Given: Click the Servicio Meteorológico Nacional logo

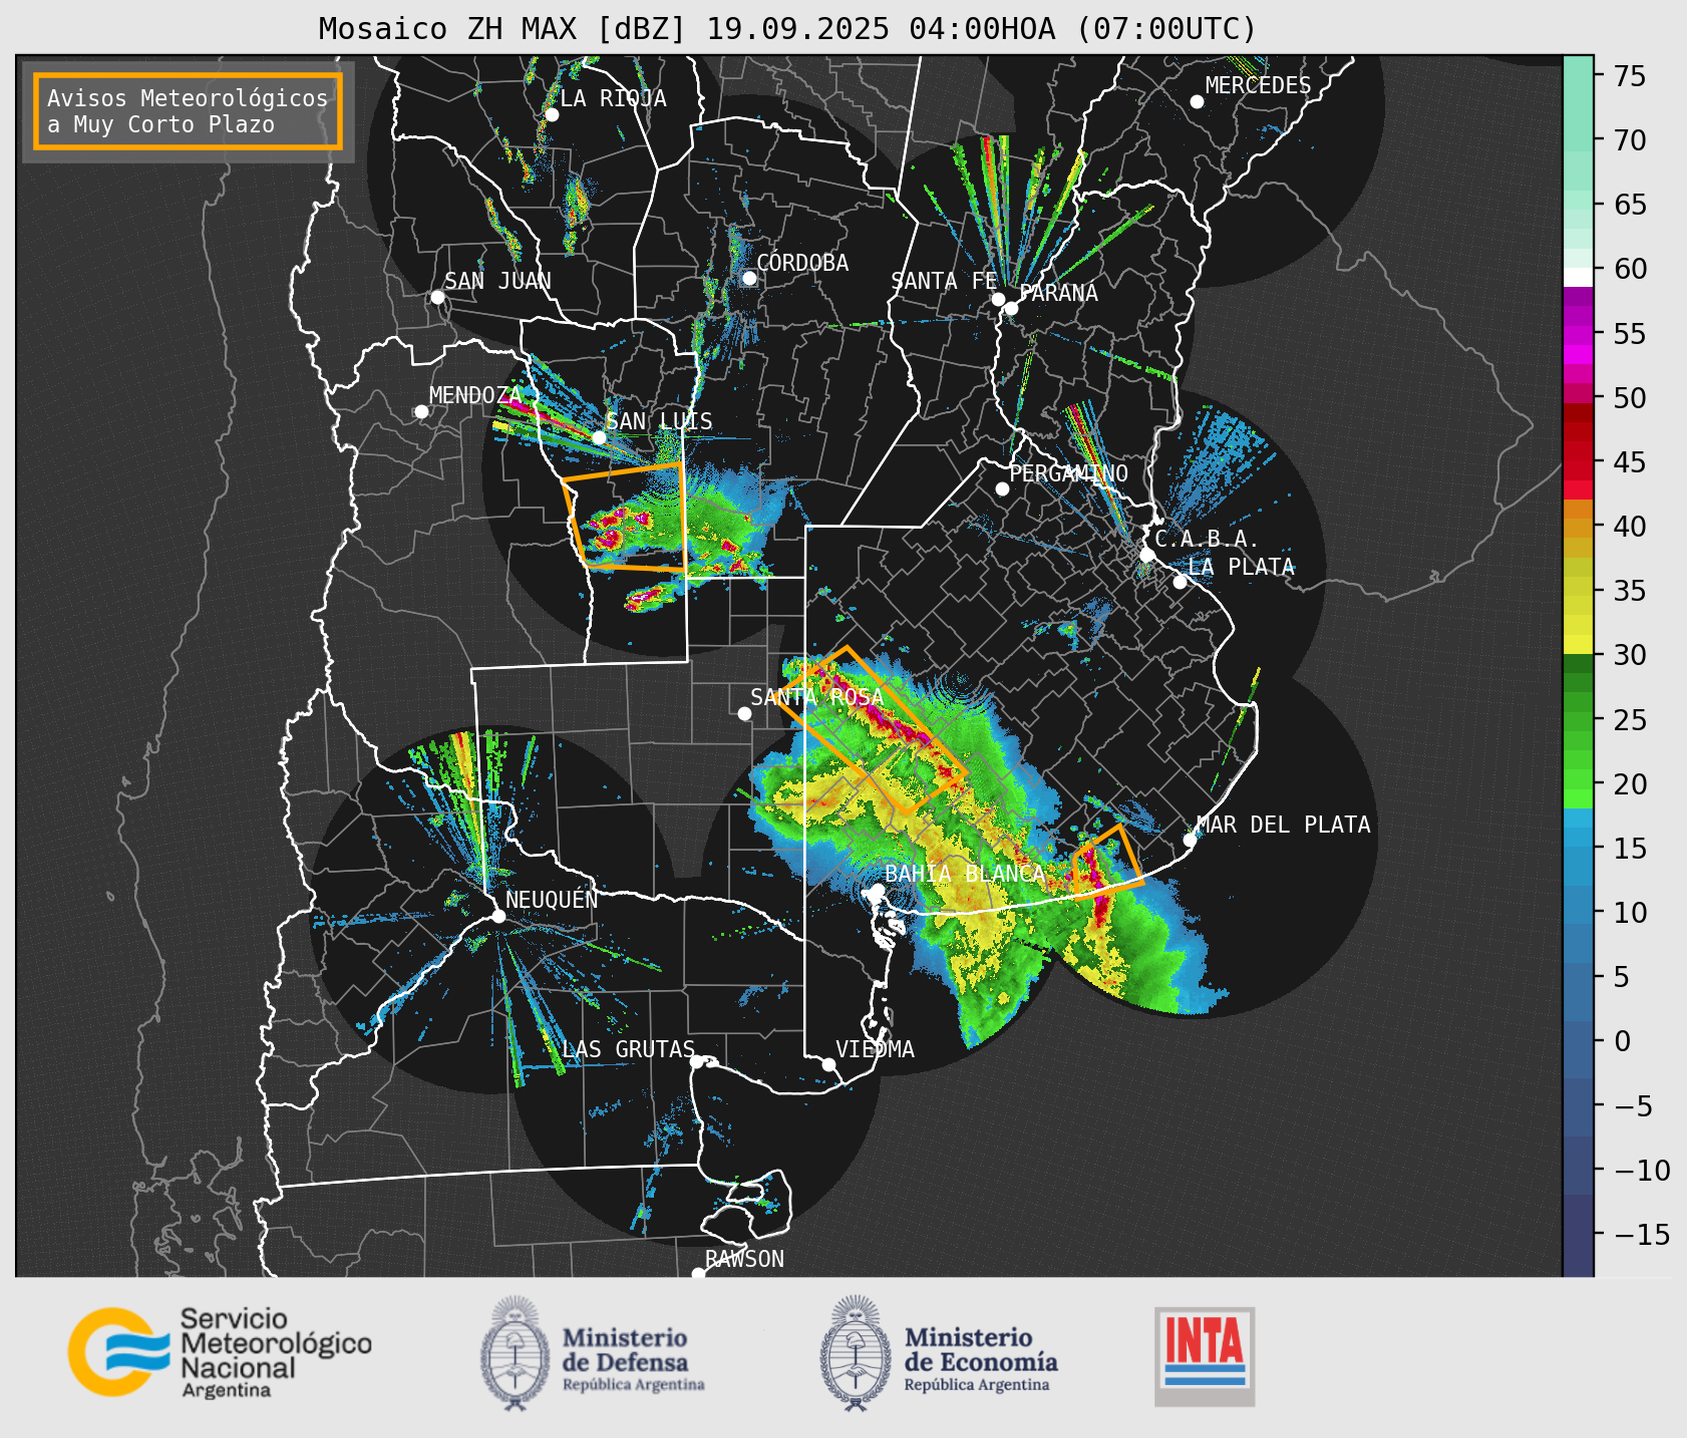Looking at the screenshot, I should pos(219,1351).
